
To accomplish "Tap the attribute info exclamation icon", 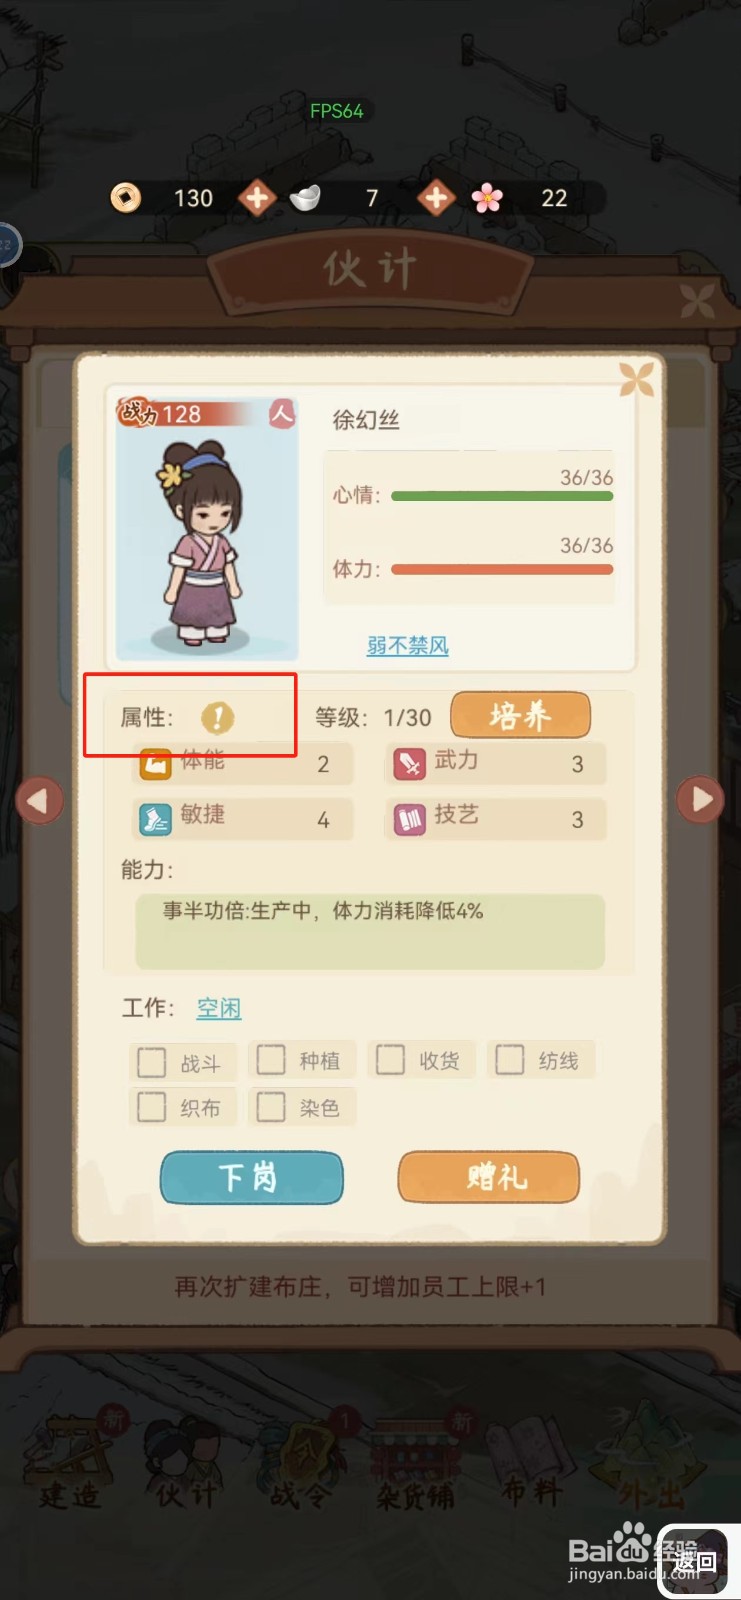I will click(217, 717).
